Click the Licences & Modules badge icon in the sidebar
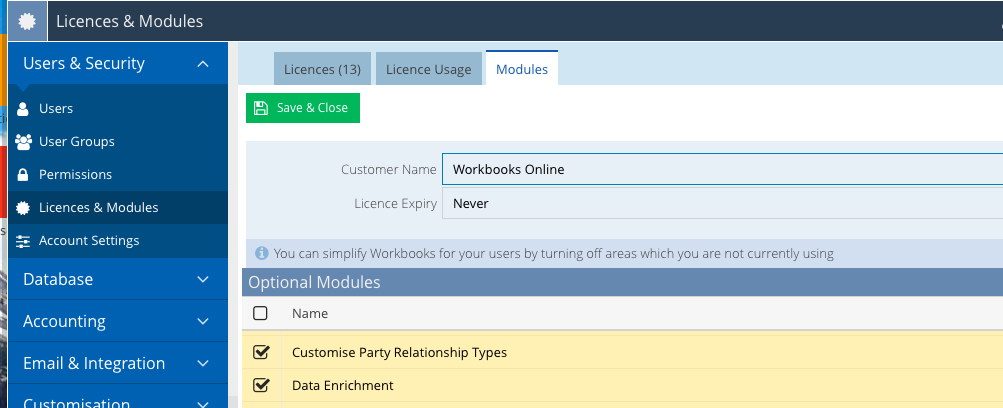The width and height of the screenshot is (1003, 408). (x=23, y=208)
